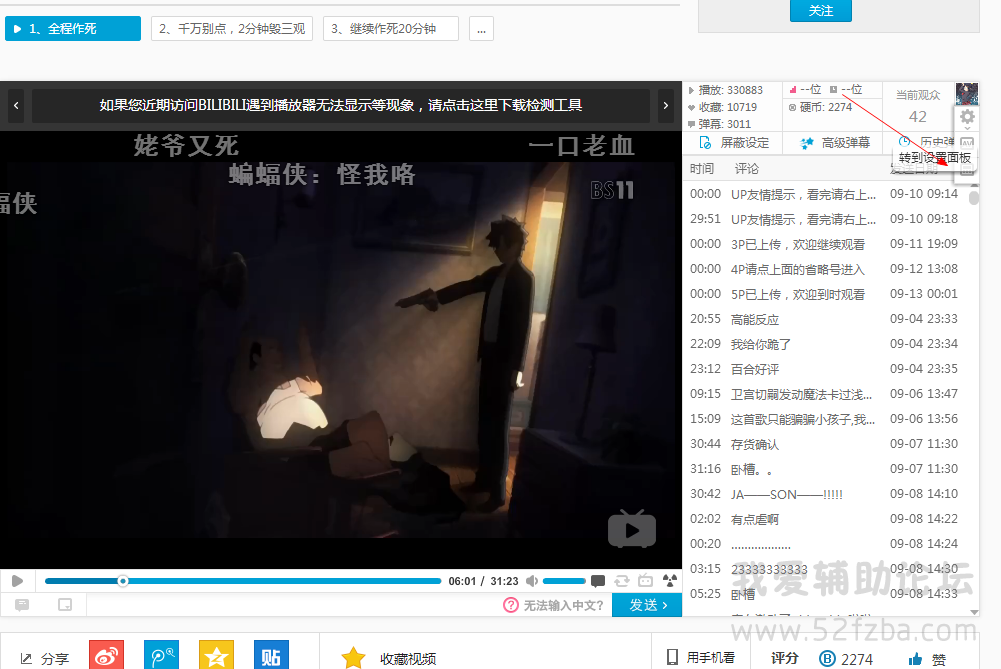The image size is (1001, 669).
Task: Follow the uploader with 关注 button
Action: (821, 10)
